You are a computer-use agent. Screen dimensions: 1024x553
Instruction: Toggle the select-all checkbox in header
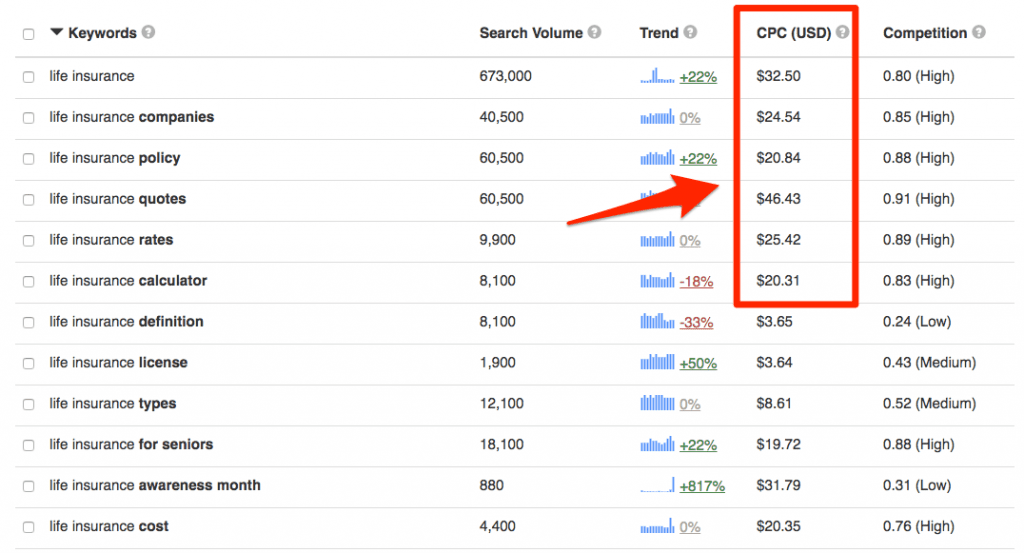[x=28, y=34]
